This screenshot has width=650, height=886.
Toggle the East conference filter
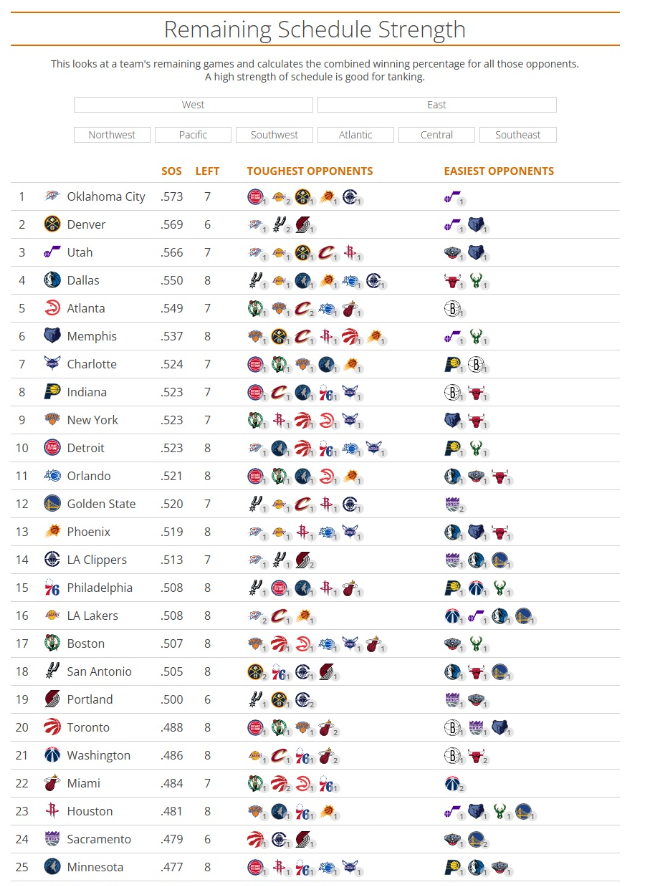[x=436, y=105]
